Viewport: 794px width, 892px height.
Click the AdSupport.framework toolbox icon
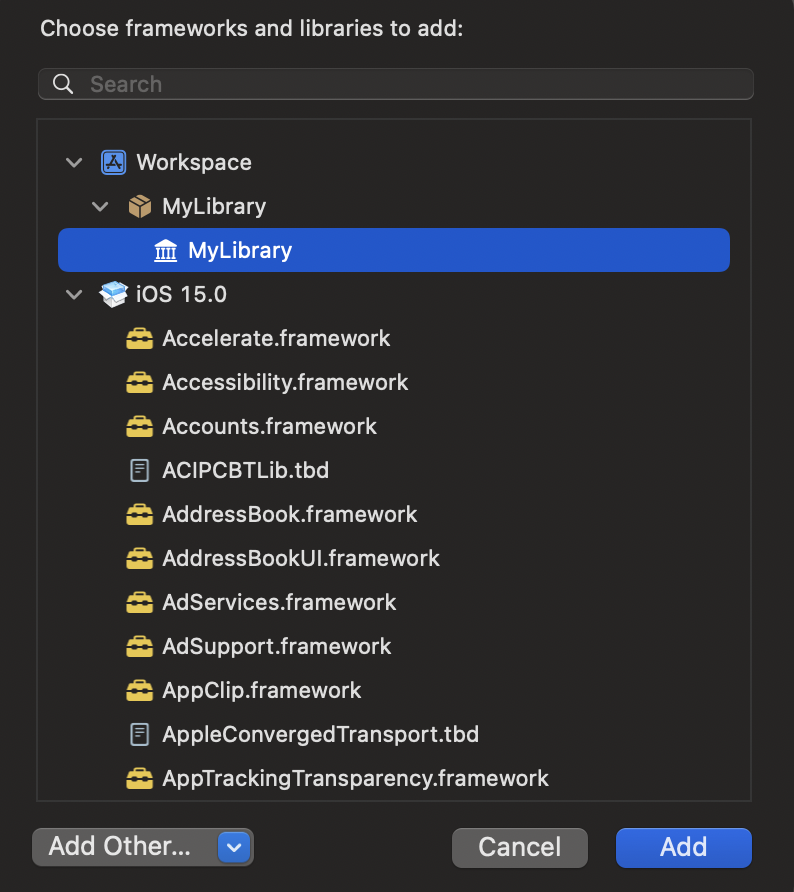(139, 646)
